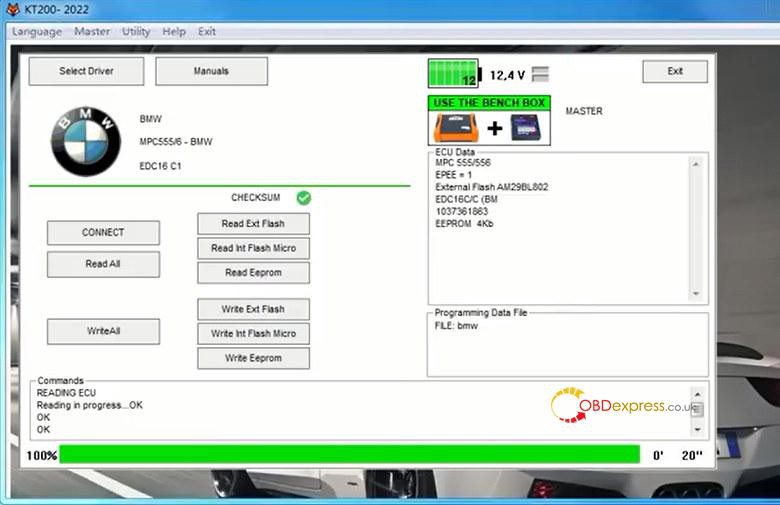Click Write Int Flash Micro
Image resolution: width=780 pixels, height=505 pixels.
pos(253,333)
